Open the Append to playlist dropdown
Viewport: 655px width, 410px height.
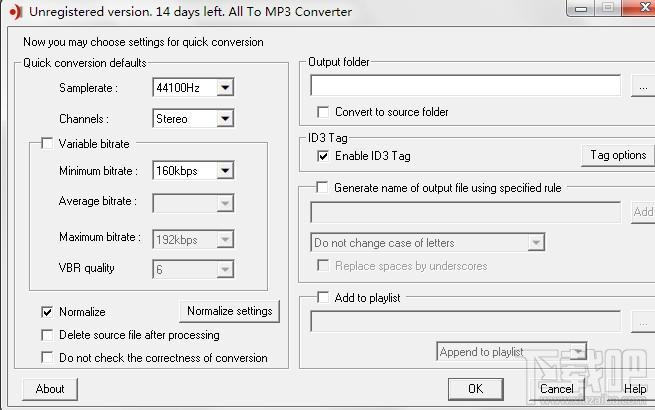point(511,352)
